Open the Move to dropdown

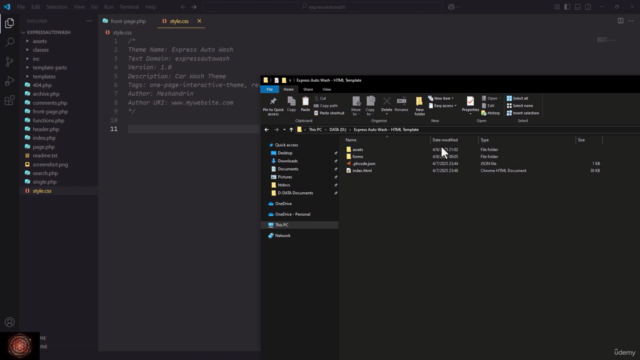point(356,106)
